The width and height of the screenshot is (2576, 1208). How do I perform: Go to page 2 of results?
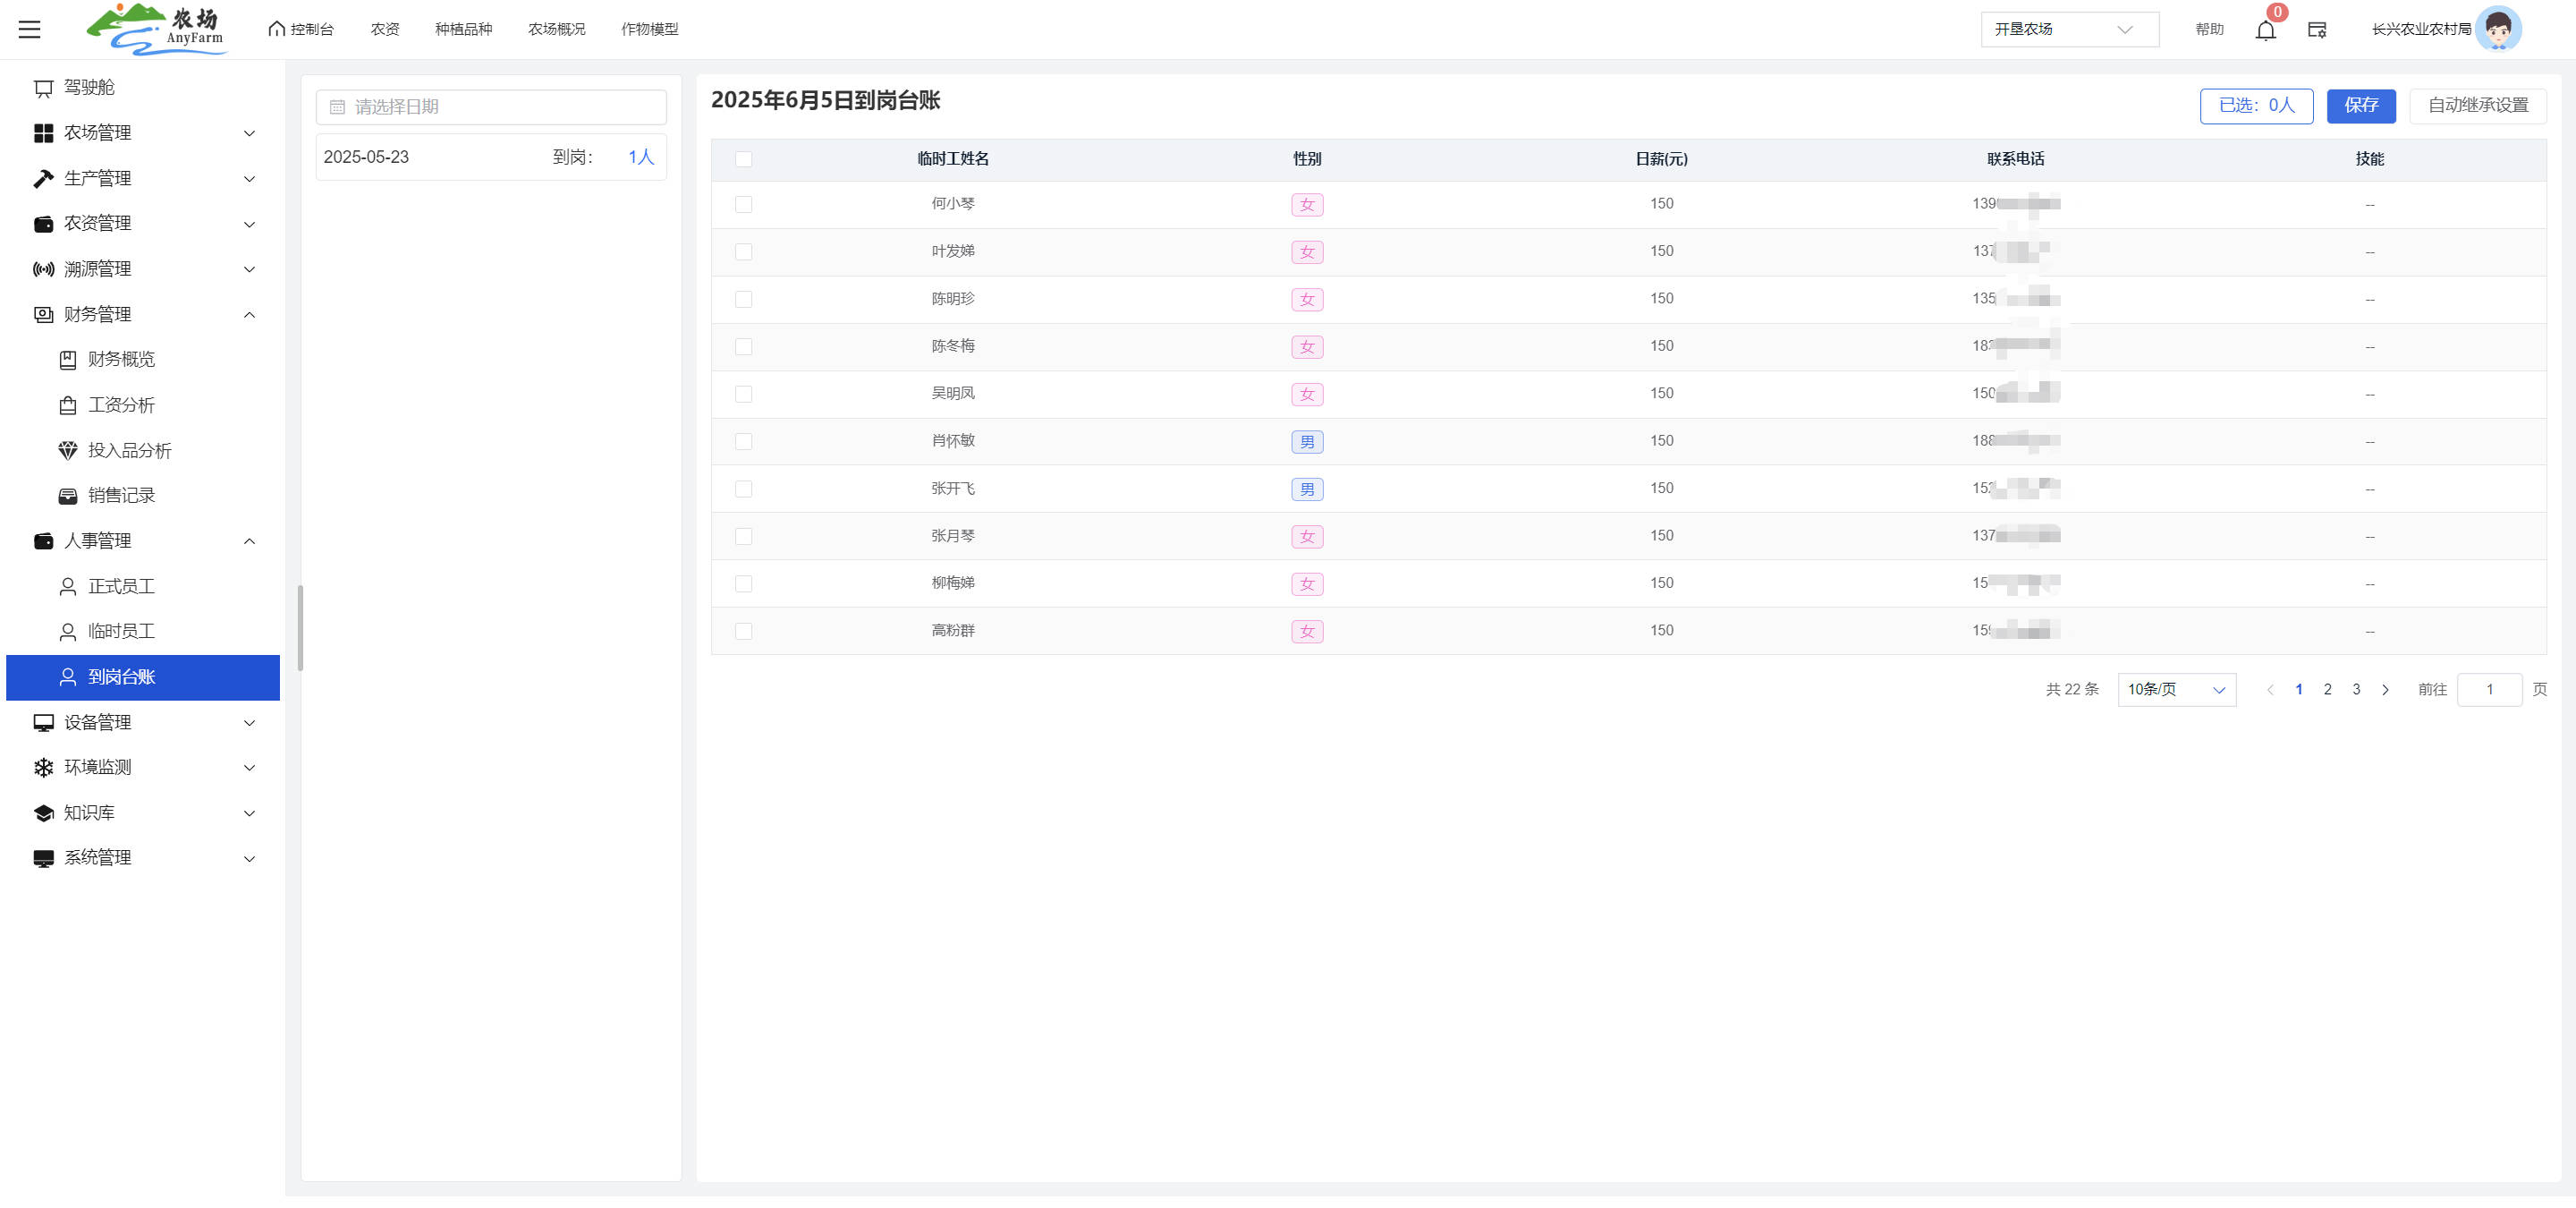pos(2327,690)
